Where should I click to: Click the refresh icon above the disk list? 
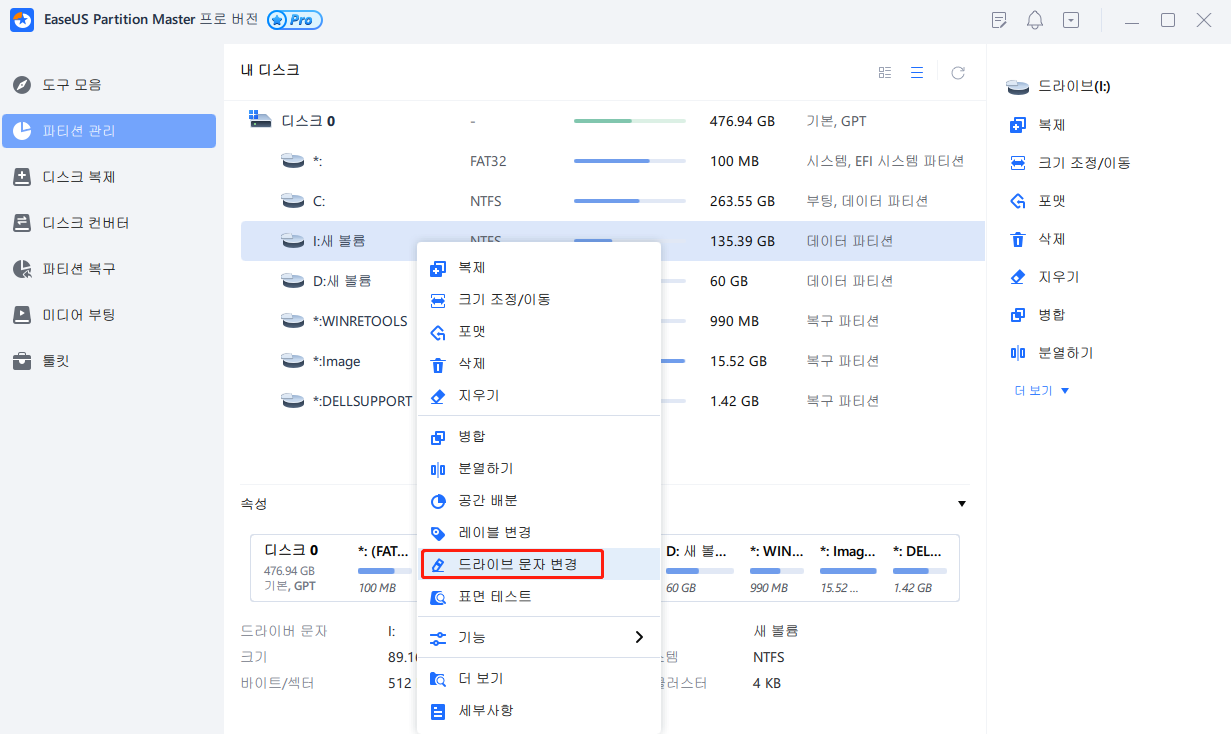click(957, 72)
